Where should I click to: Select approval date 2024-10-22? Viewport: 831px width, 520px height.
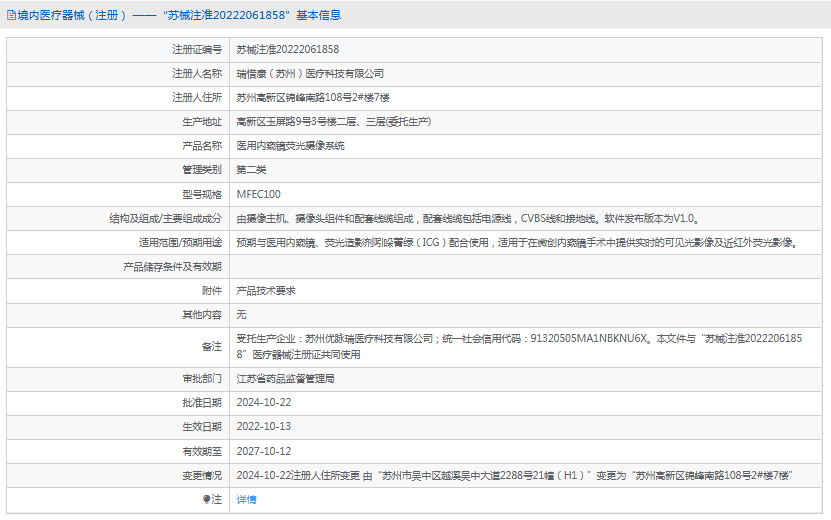pos(264,402)
